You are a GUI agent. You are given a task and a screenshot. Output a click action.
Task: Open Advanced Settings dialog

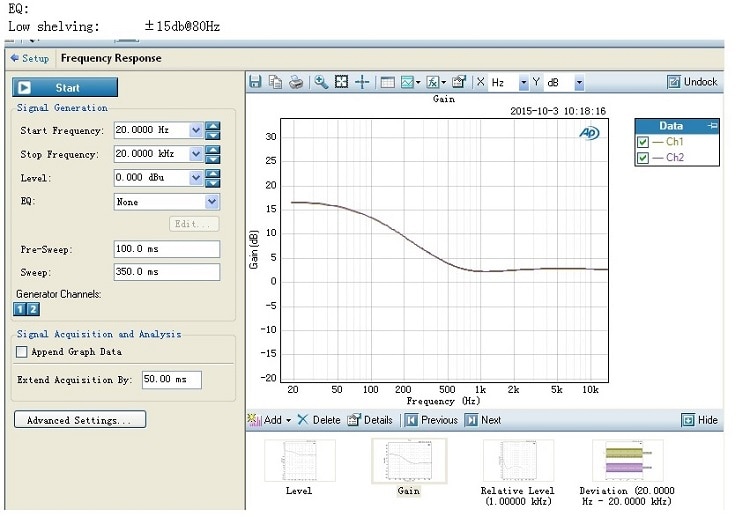point(80,419)
